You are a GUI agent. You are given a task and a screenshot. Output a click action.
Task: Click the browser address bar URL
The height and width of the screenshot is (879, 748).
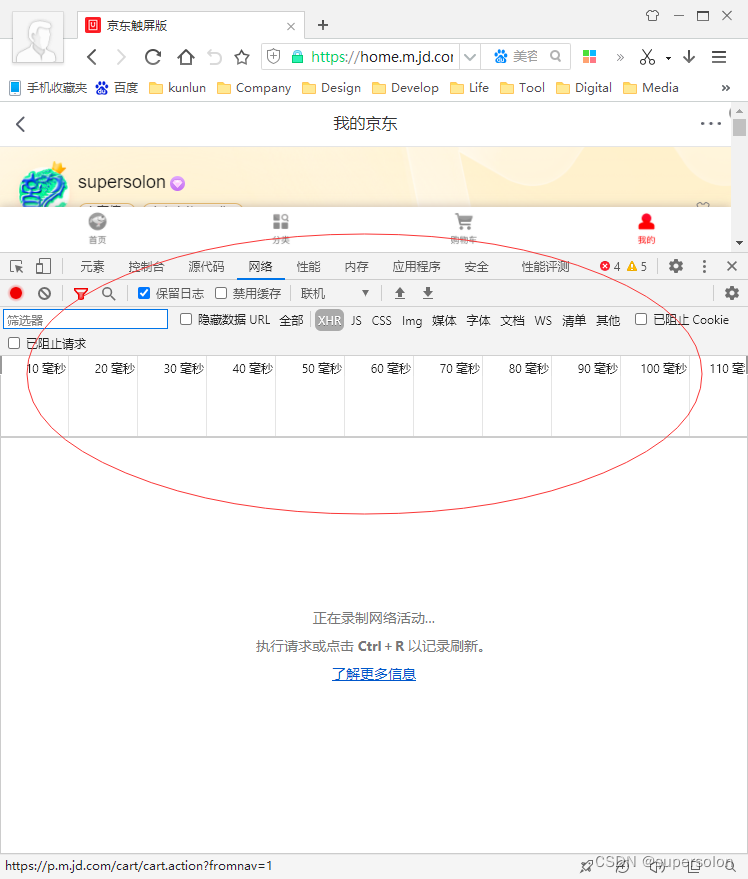pyautogui.click(x=382, y=57)
